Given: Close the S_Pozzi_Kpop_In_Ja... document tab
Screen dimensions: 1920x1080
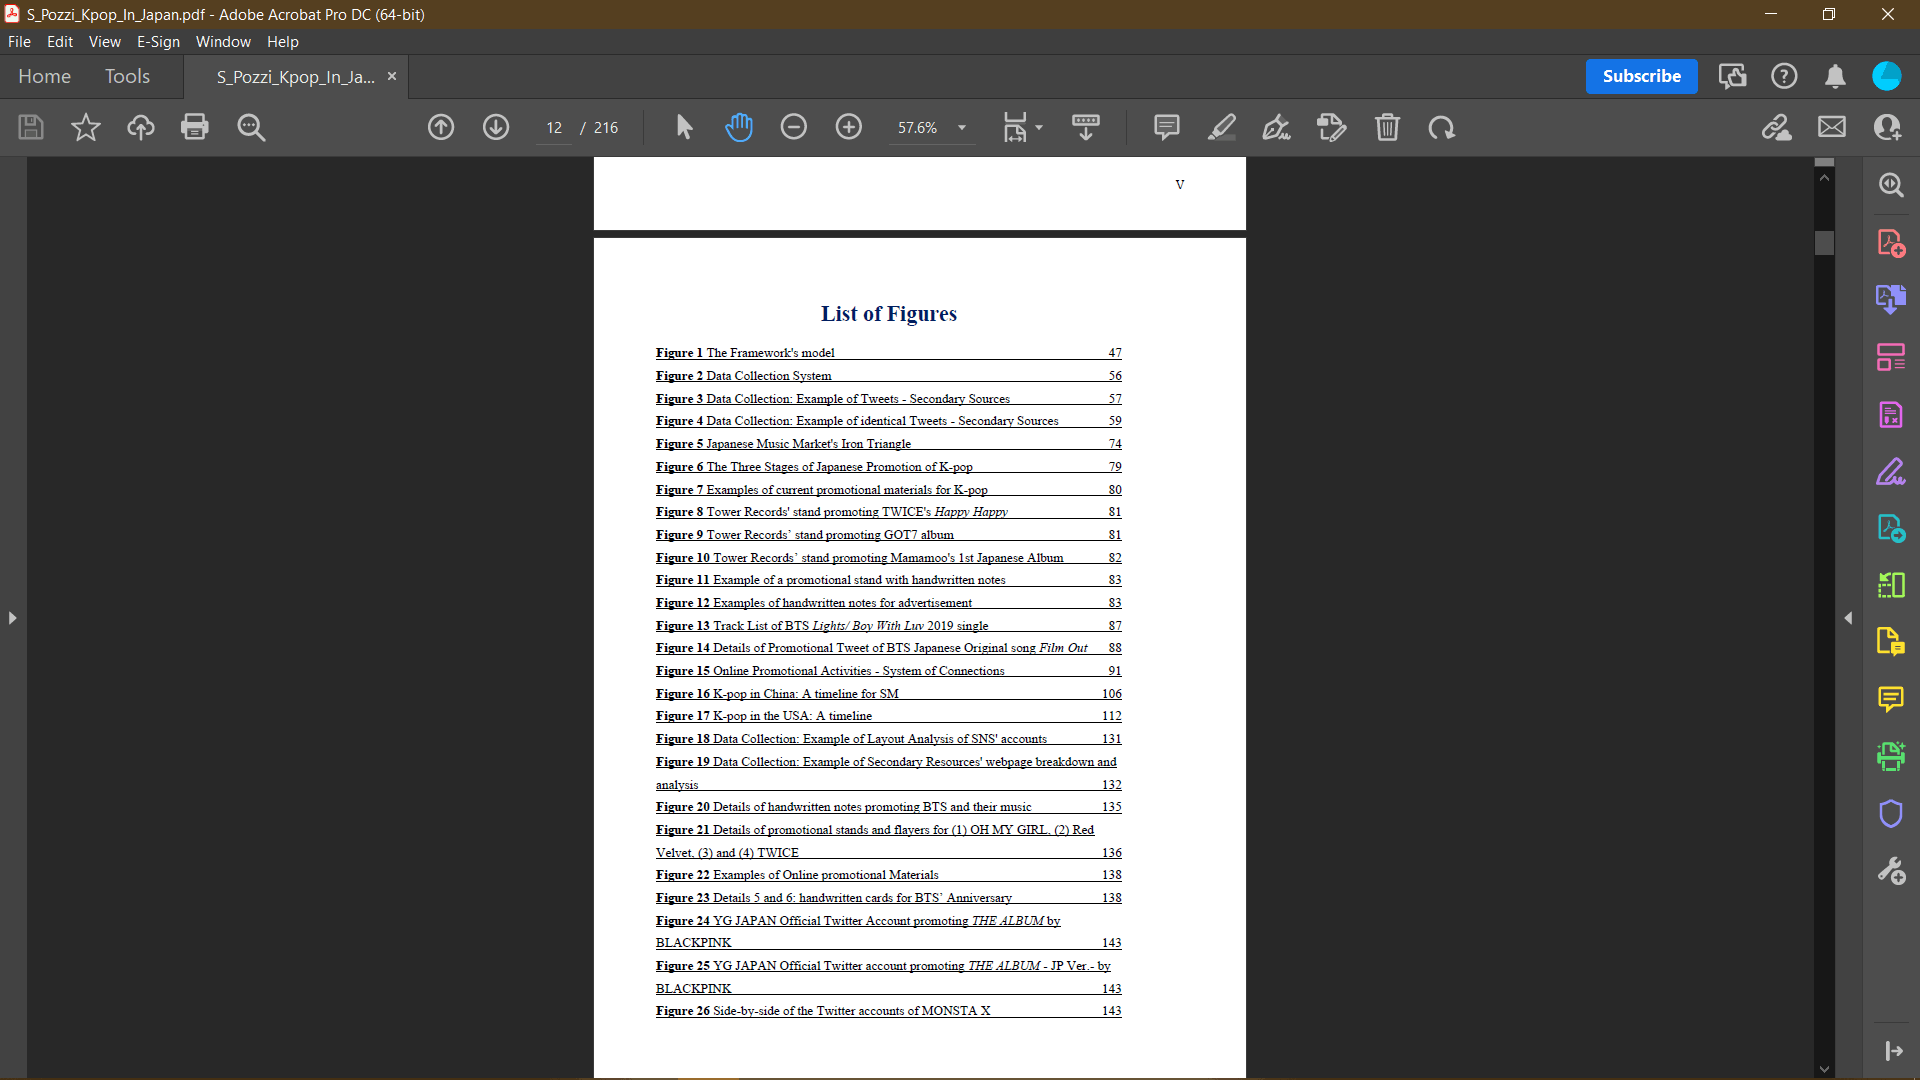Looking at the screenshot, I should coord(392,76).
